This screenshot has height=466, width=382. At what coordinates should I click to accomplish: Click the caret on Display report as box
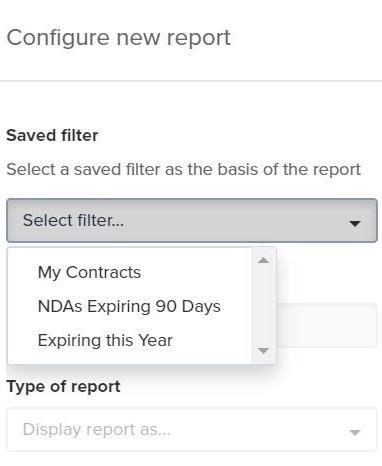point(355,432)
